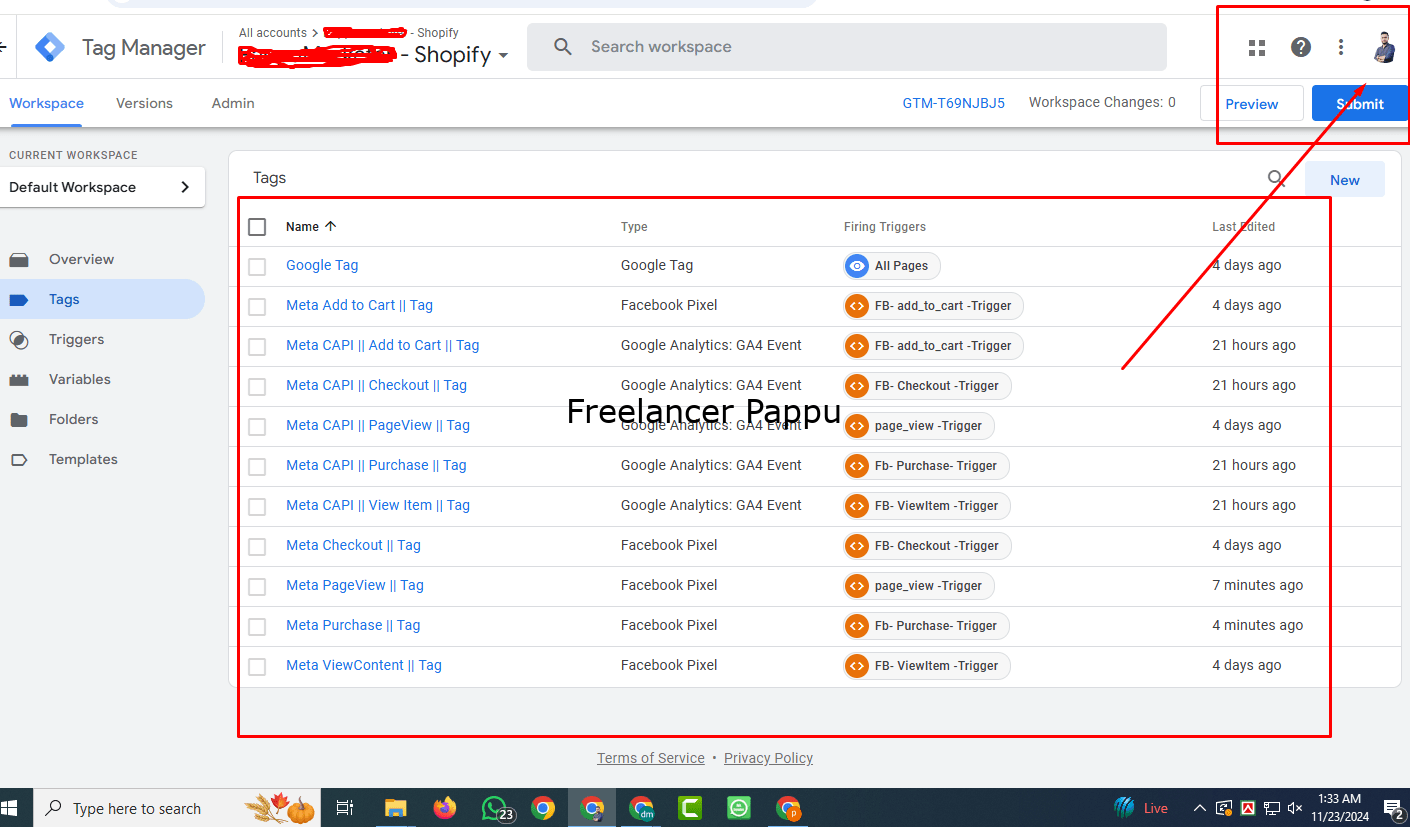Open Meta Checkout || Tag link

coord(353,545)
